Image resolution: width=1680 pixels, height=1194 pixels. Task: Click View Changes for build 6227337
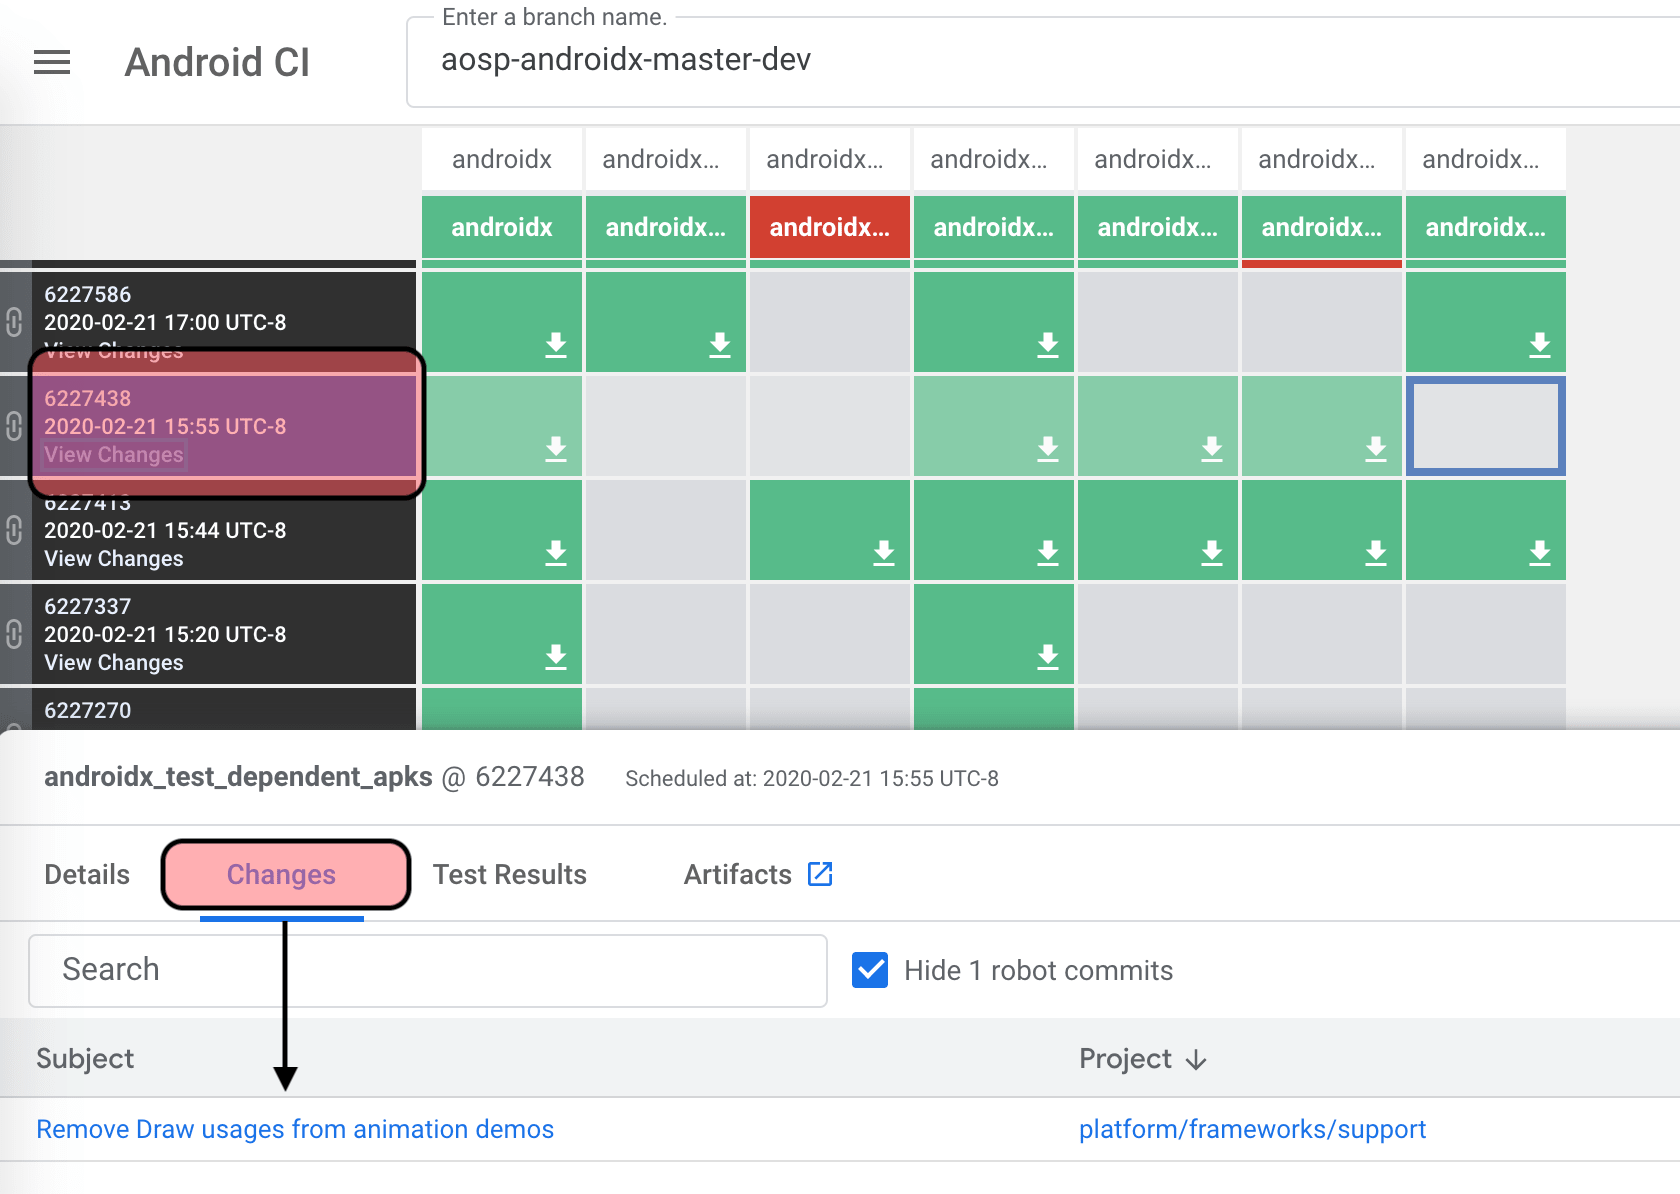click(x=114, y=663)
